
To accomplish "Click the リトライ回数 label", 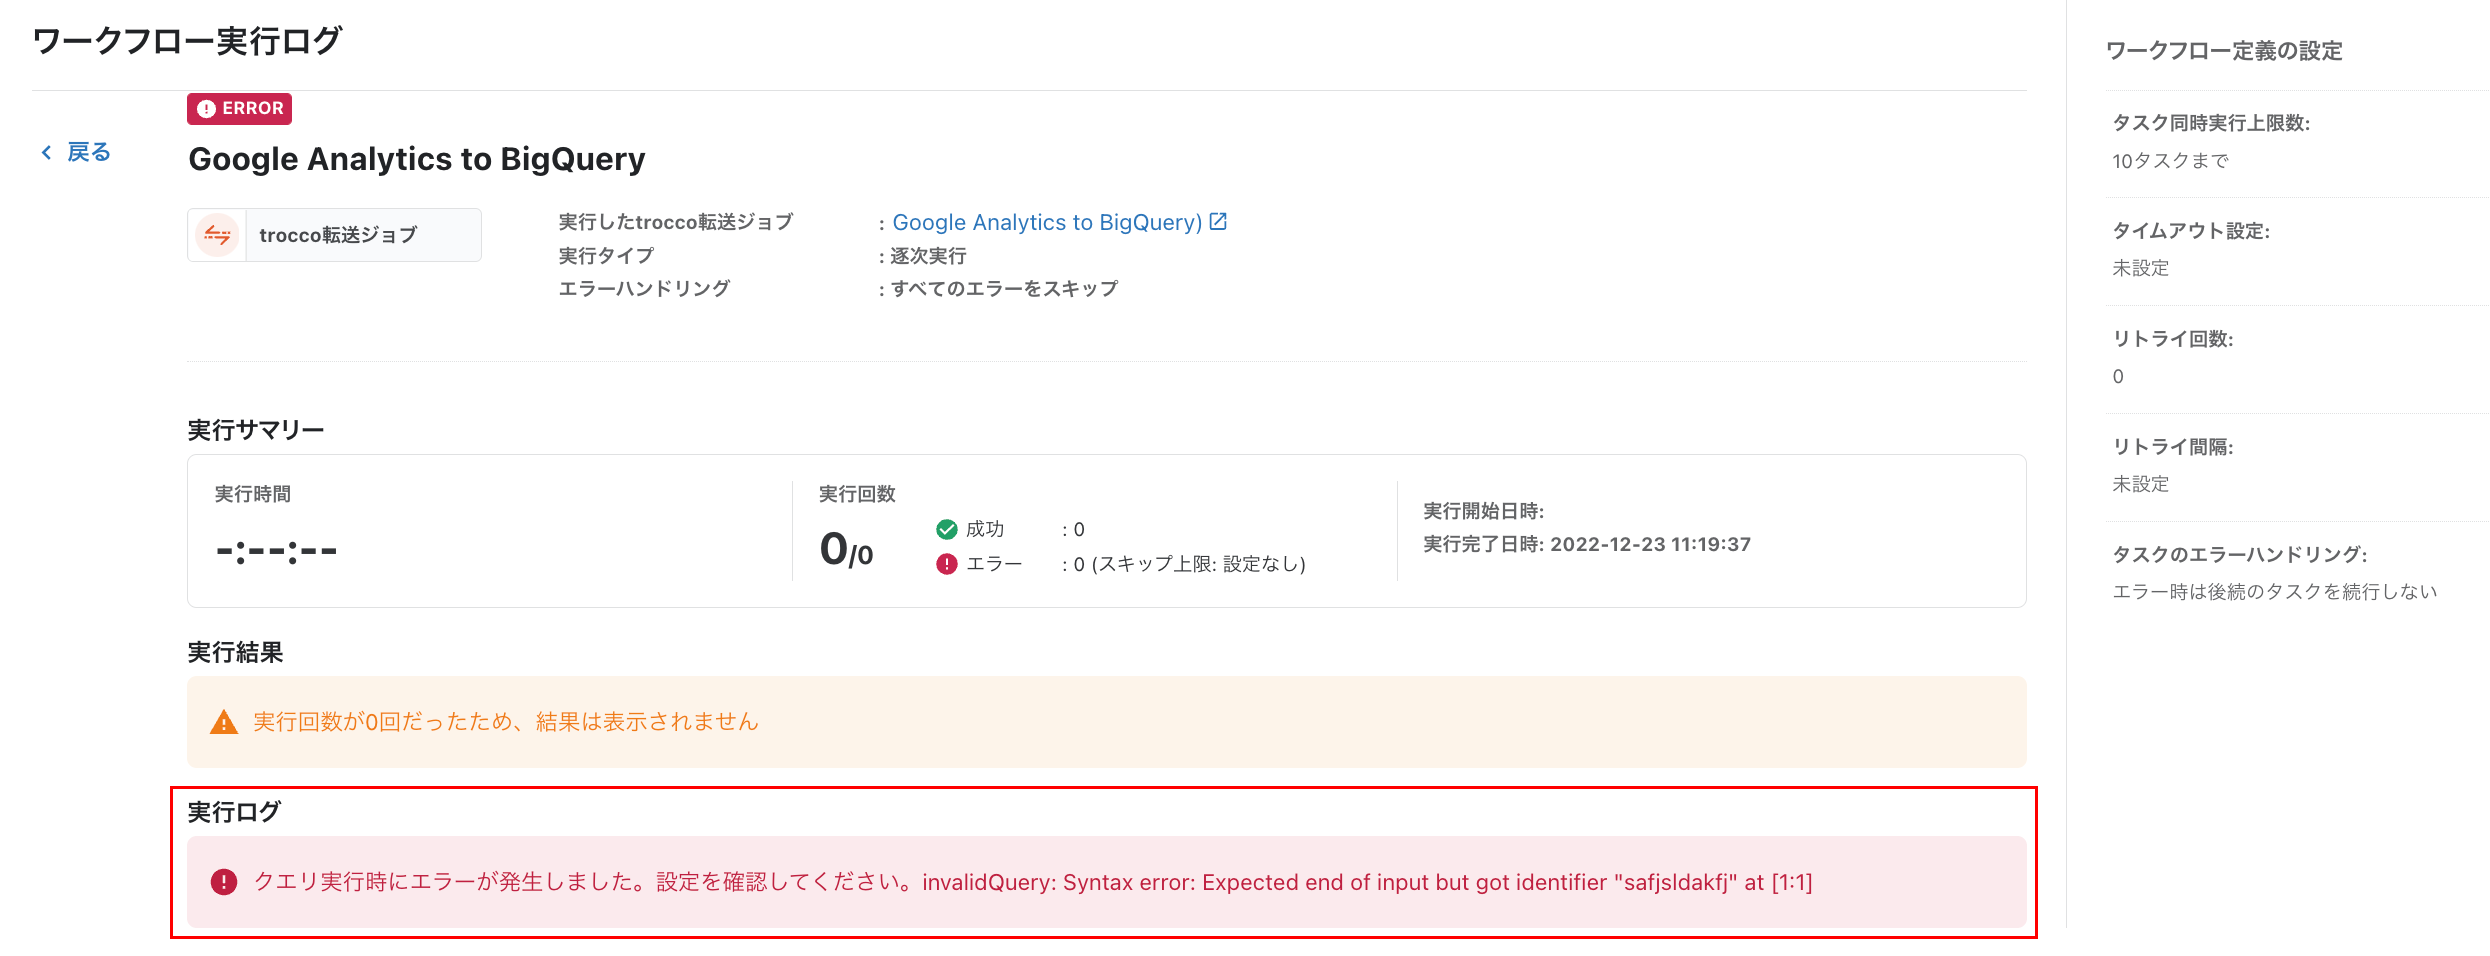I will (x=2172, y=339).
